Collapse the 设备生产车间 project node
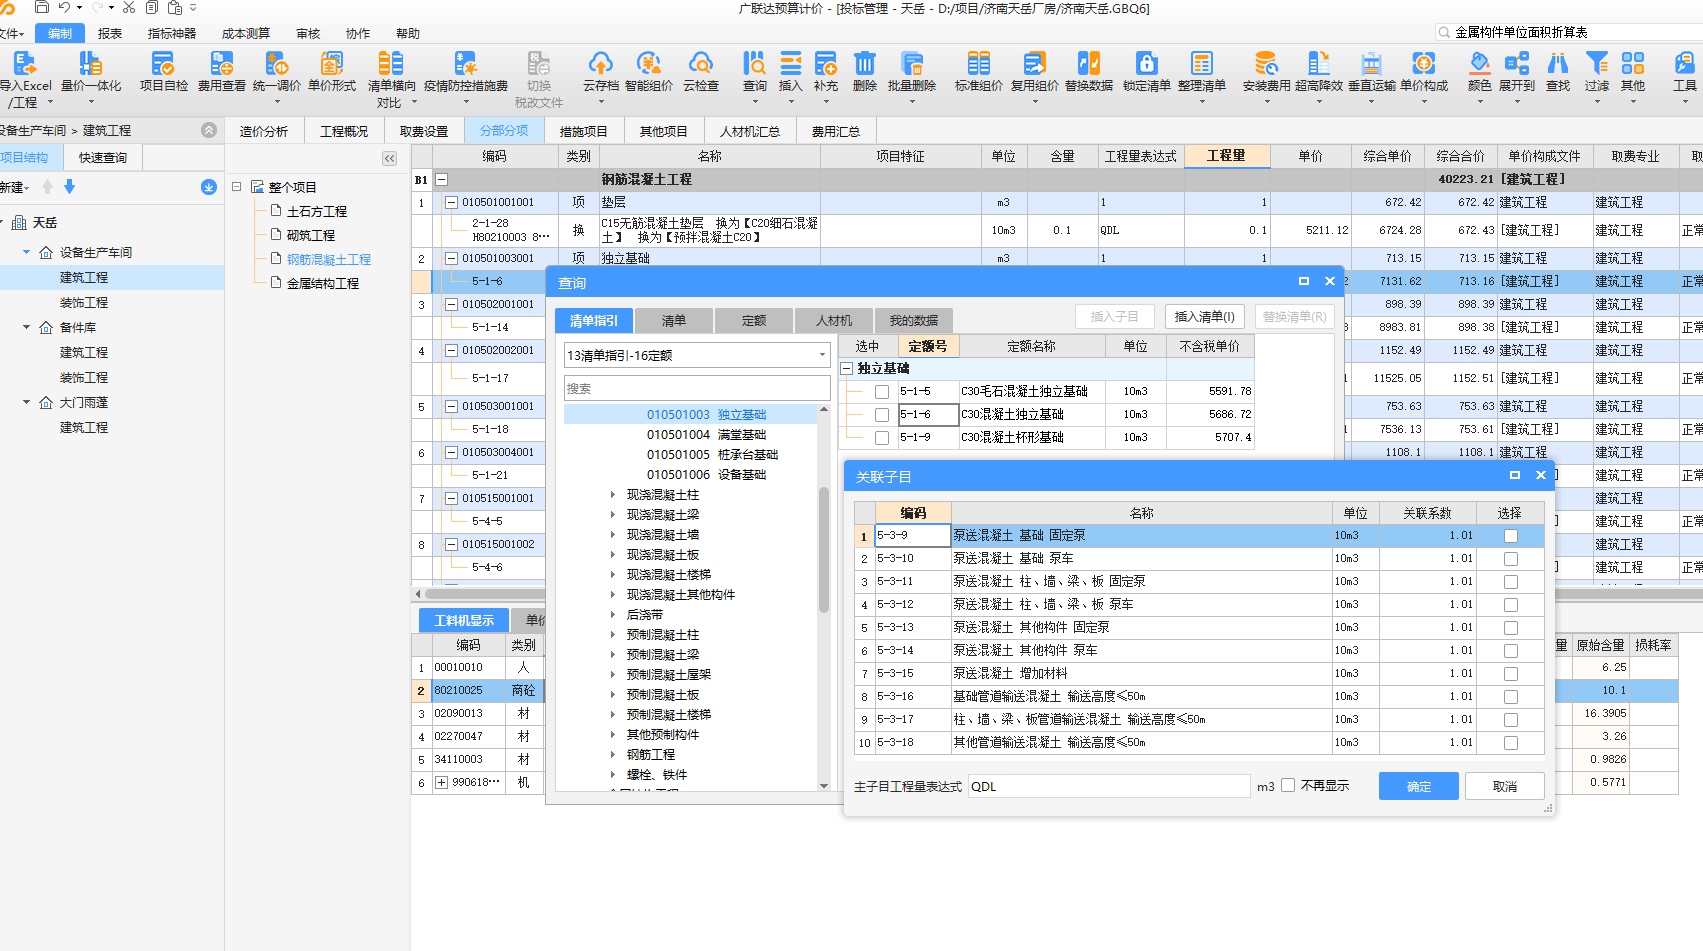This screenshot has width=1703, height=951. point(27,252)
